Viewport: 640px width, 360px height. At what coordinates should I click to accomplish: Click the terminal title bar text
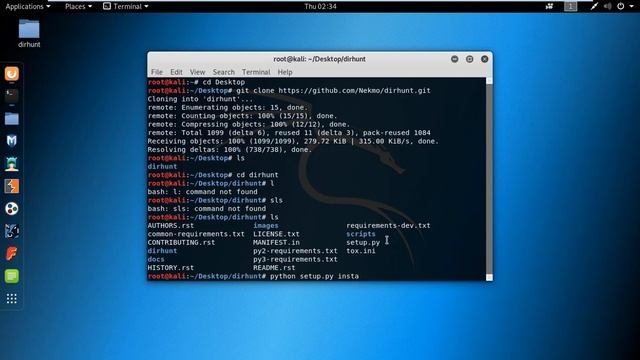[x=320, y=59]
